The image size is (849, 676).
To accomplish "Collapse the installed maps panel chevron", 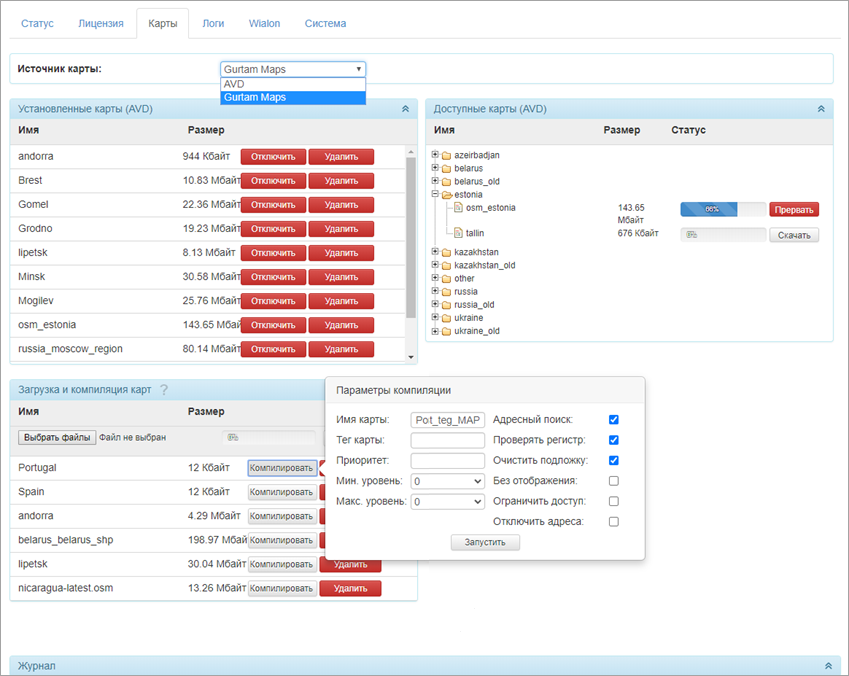I will coord(405,109).
